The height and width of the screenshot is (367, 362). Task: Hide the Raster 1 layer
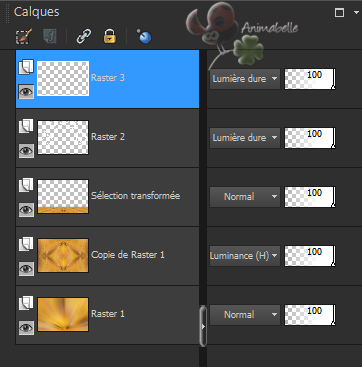[x=26, y=328]
